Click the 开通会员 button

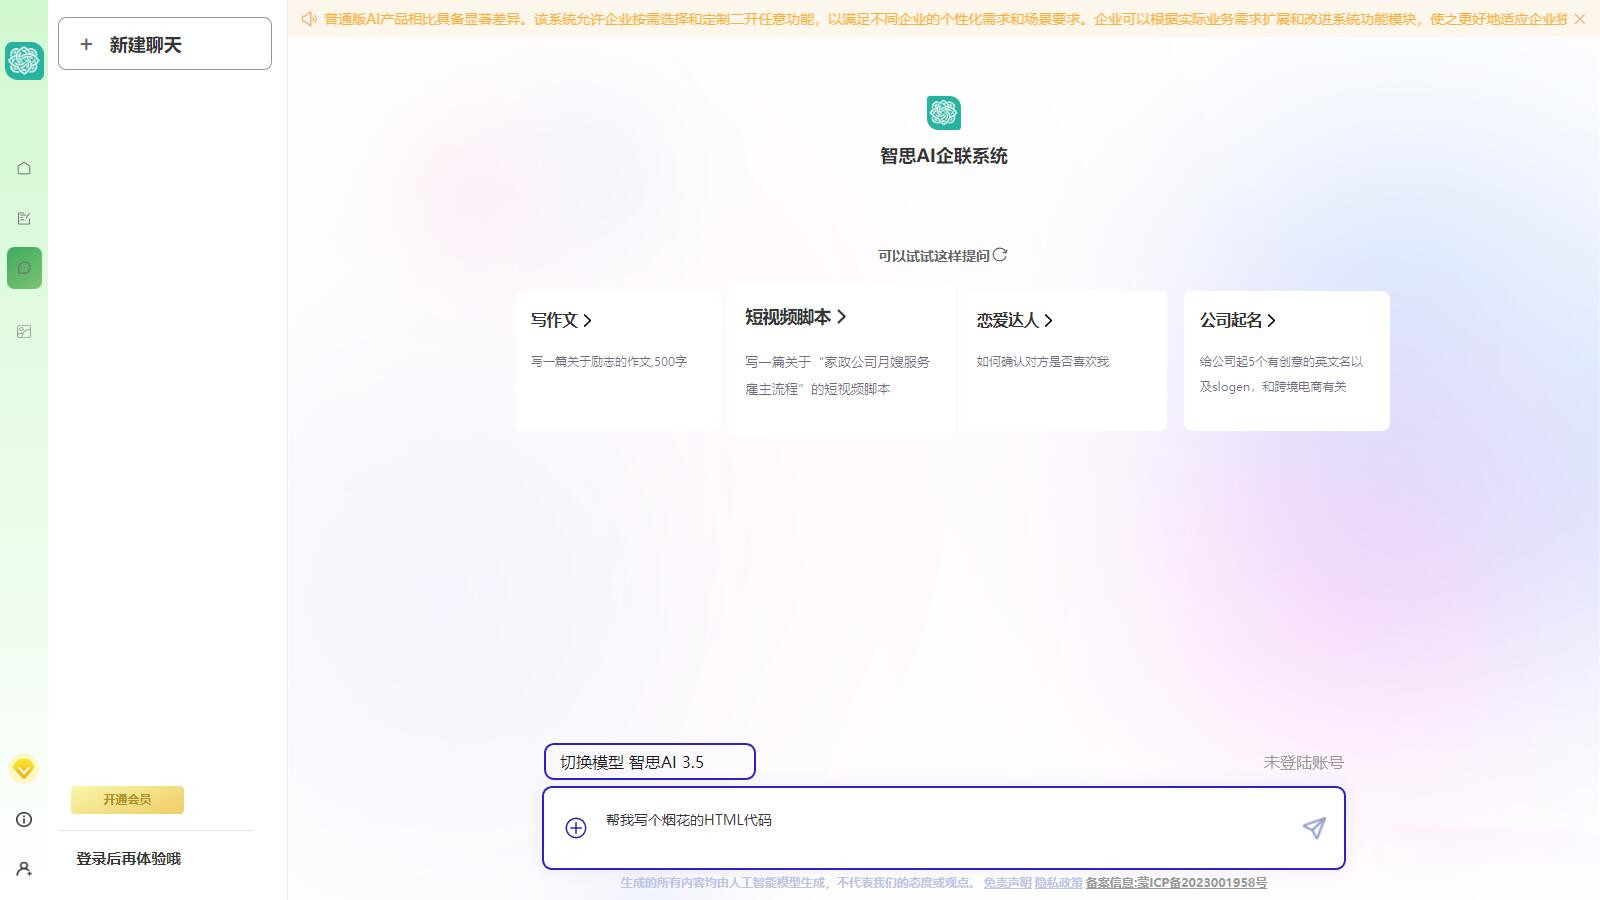pos(127,800)
